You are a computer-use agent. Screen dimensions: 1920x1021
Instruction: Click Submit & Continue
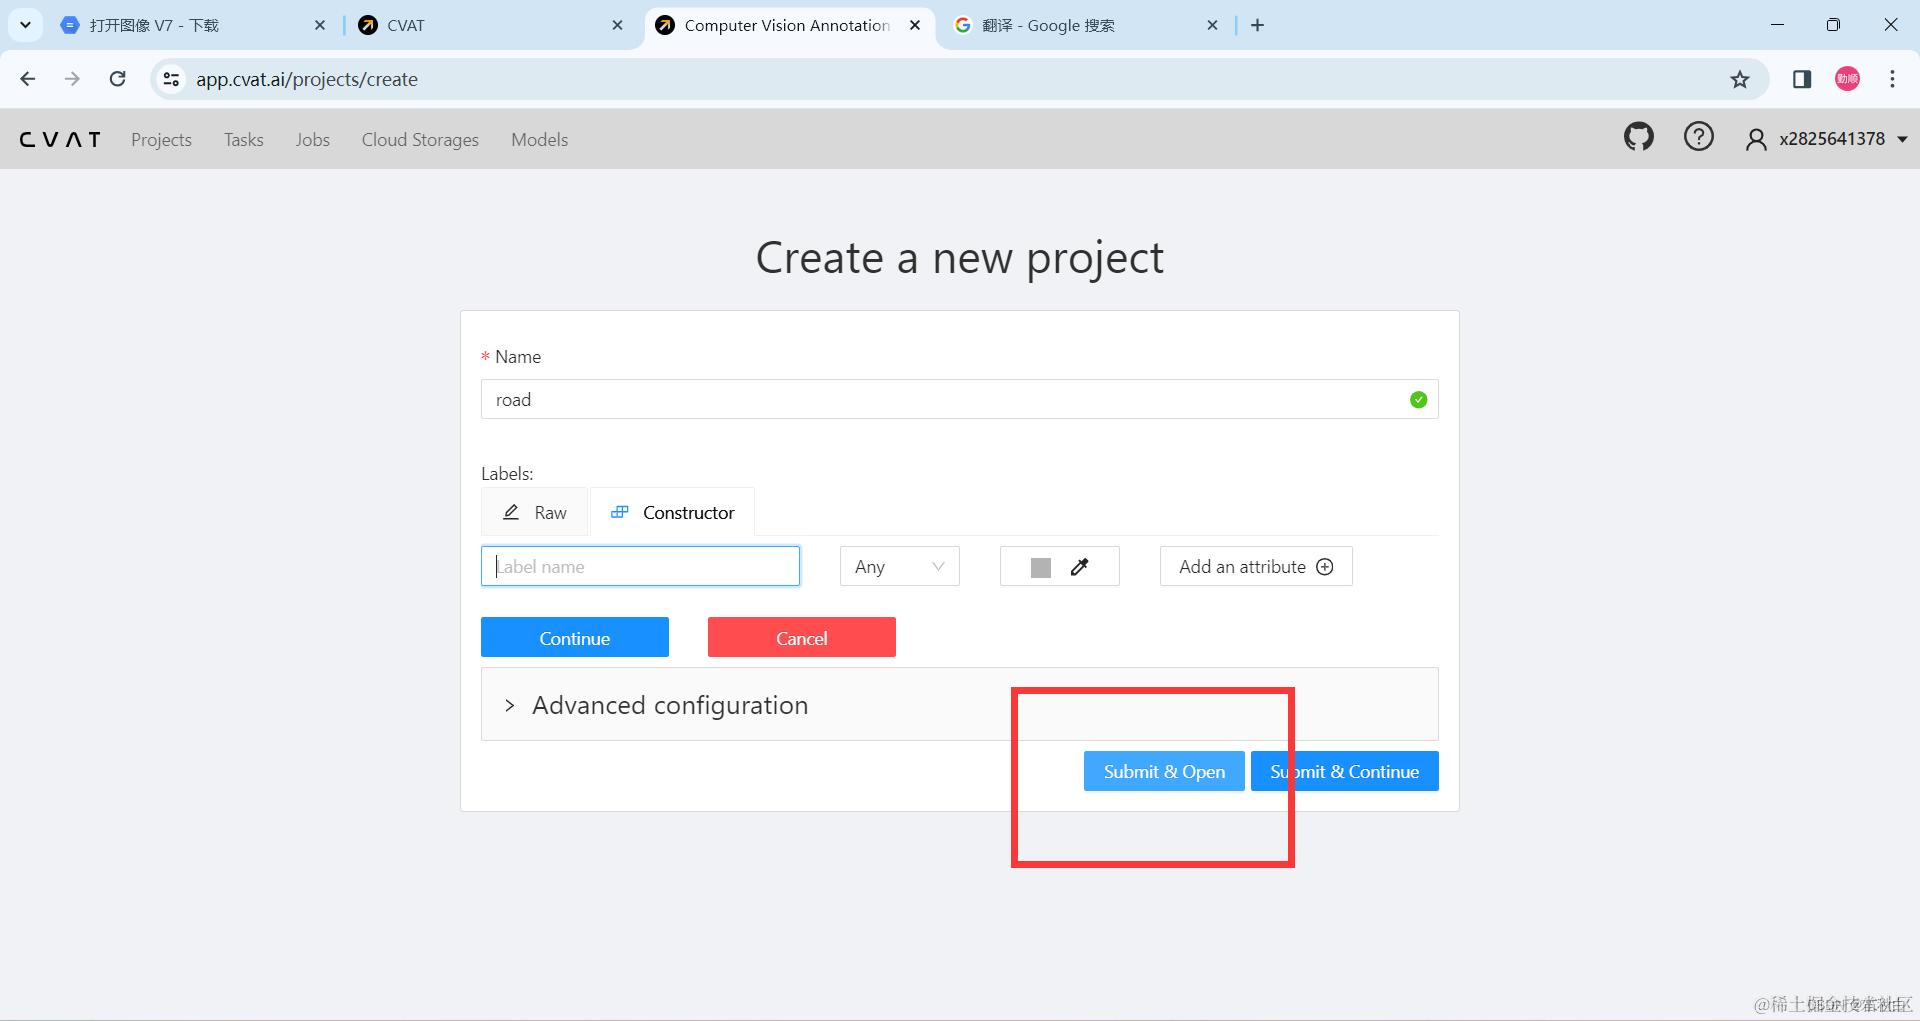[x=1345, y=771]
